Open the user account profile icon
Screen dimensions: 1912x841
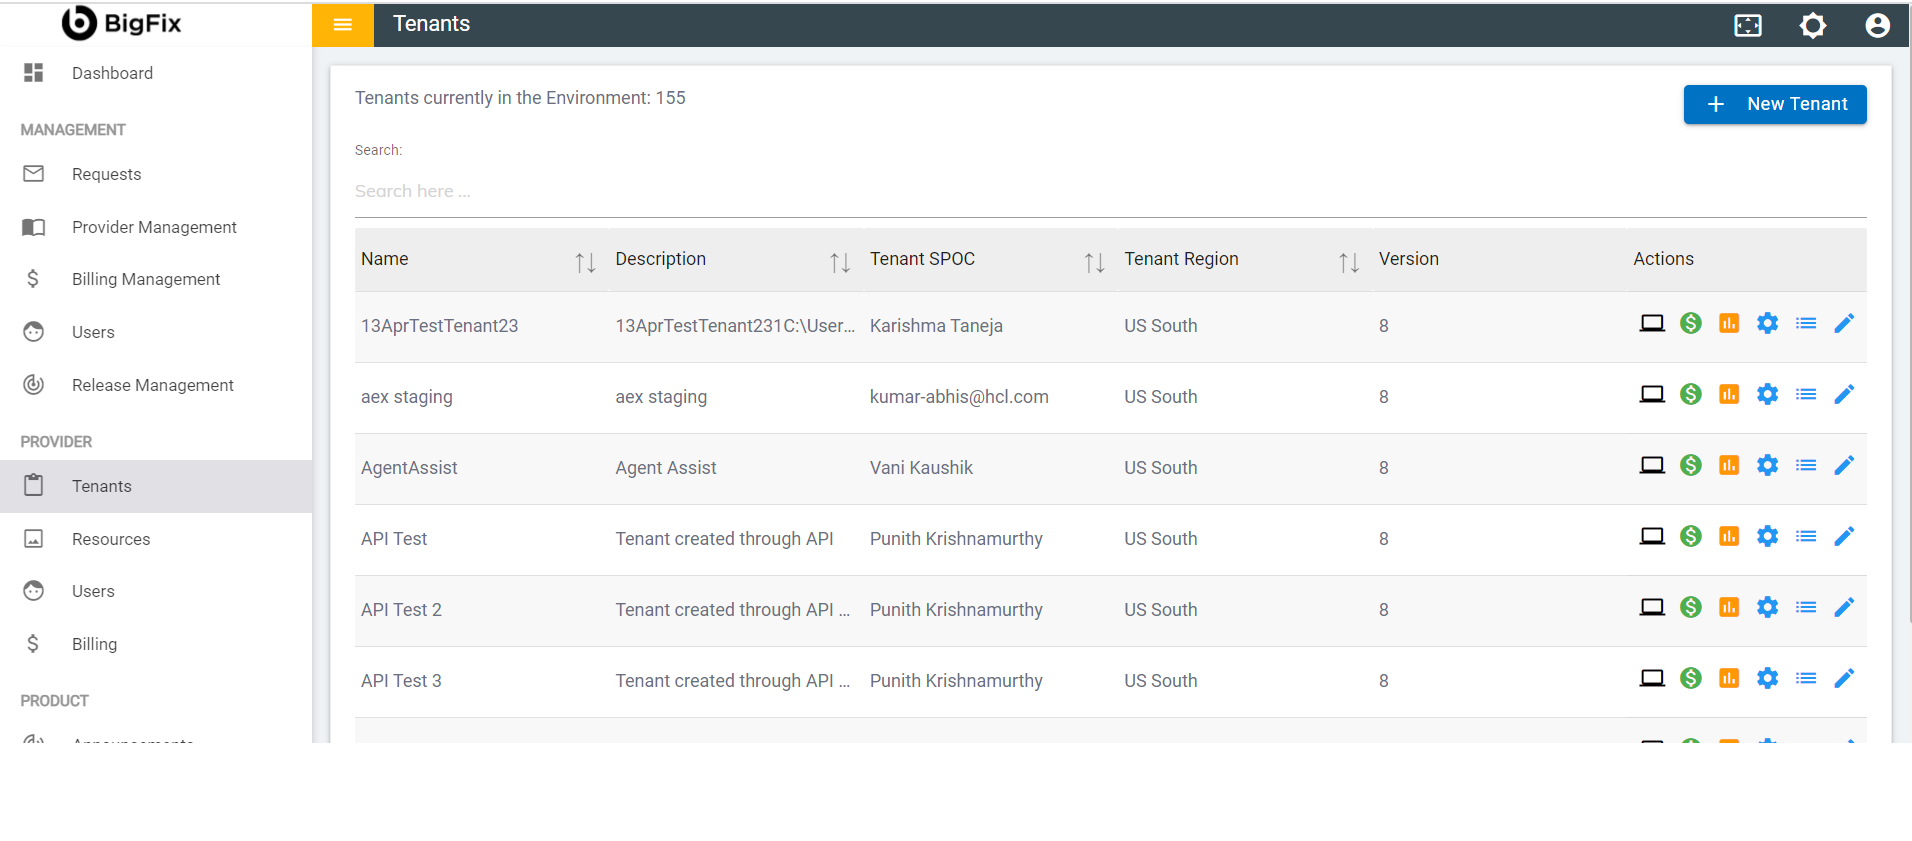tap(1878, 25)
